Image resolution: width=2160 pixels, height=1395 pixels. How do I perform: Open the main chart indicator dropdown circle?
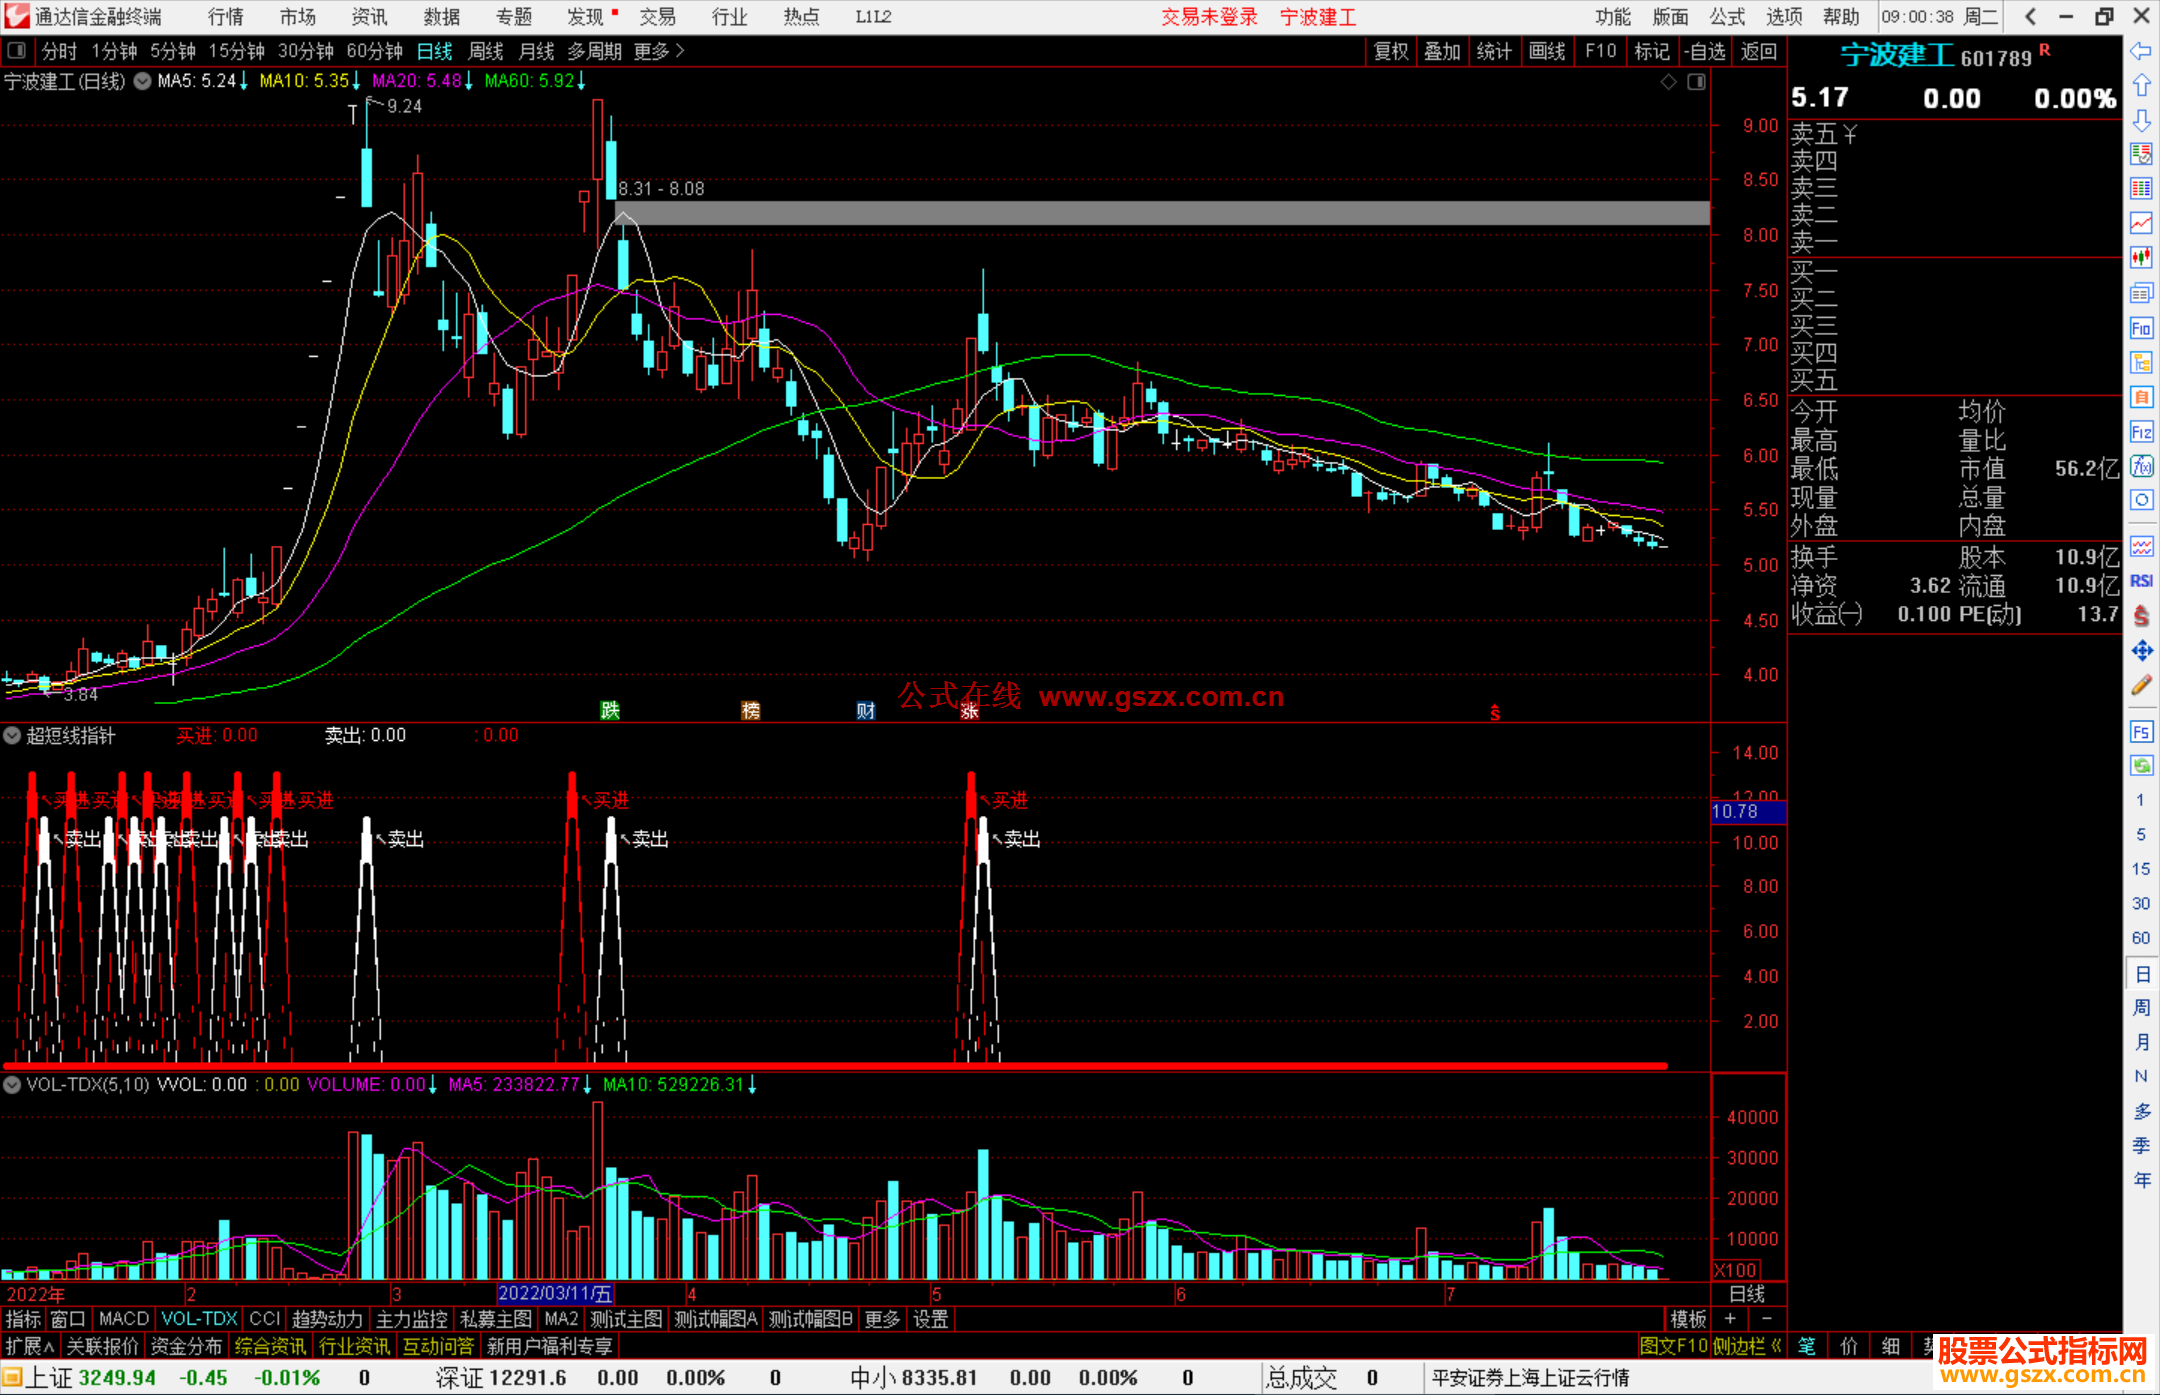pyautogui.click(x=142, y=82)
